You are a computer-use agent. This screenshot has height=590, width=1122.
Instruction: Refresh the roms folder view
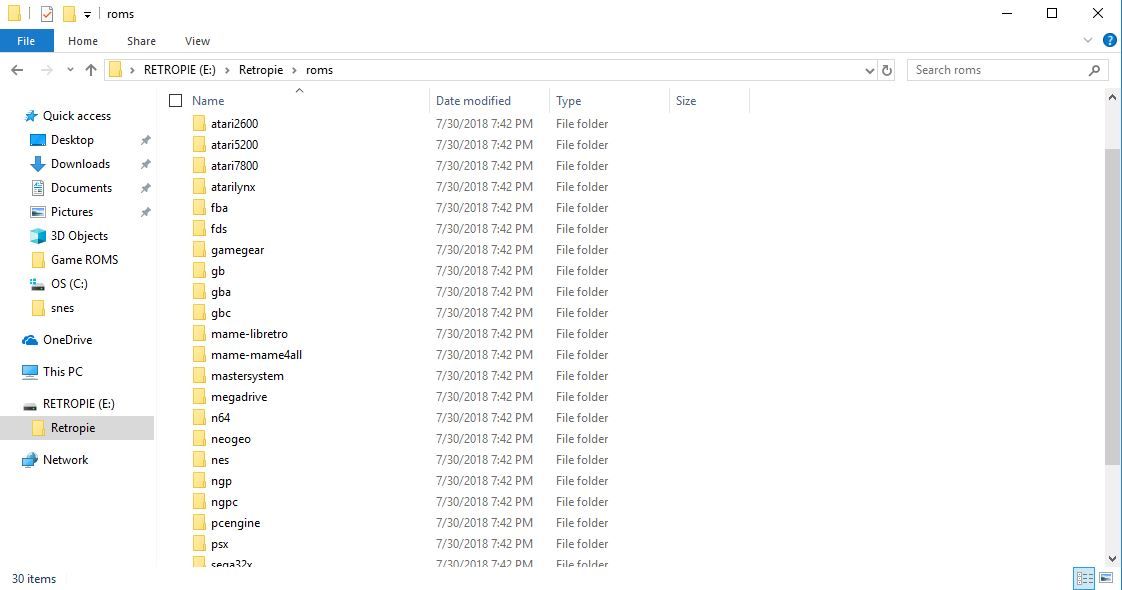(887, 70)
